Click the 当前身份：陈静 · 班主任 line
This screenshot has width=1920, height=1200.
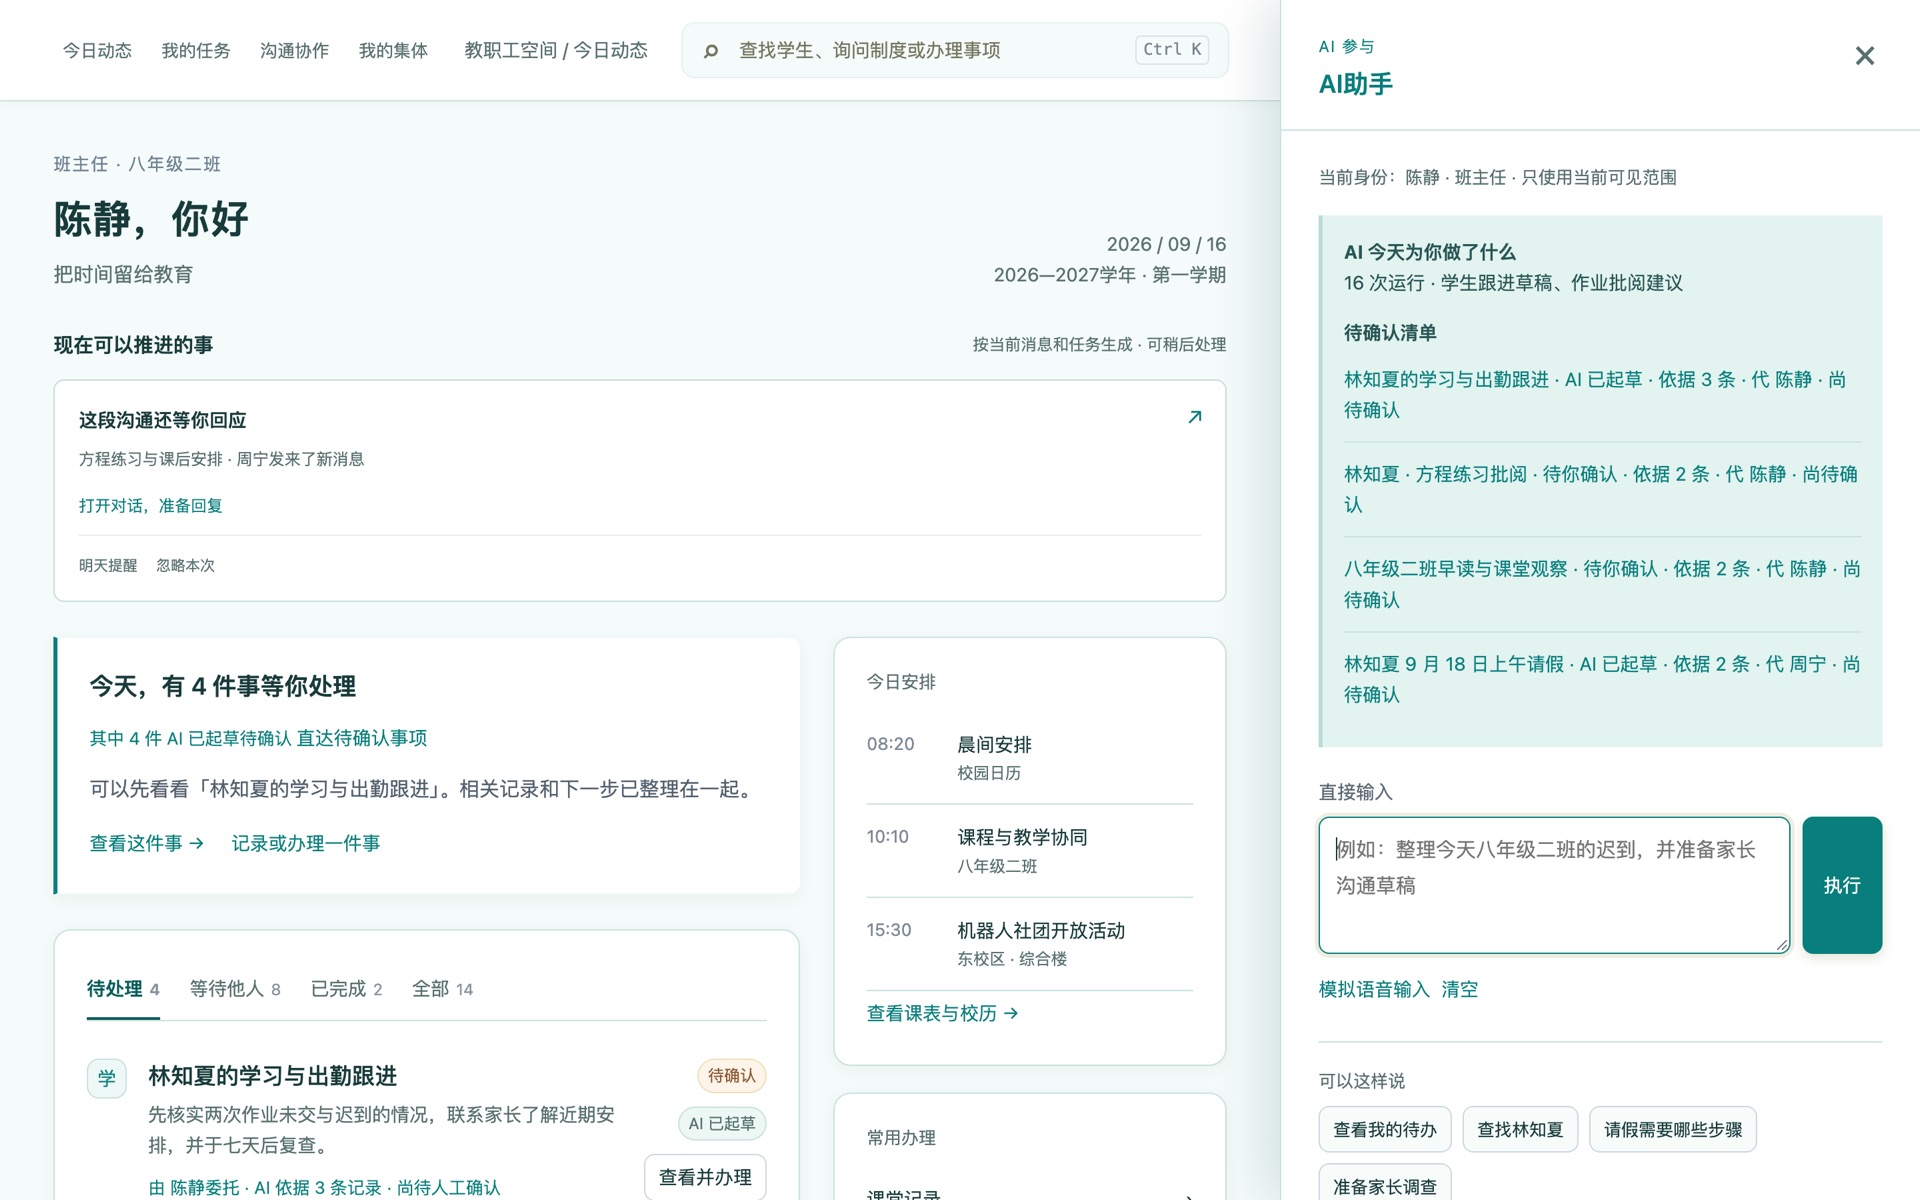1497,178
